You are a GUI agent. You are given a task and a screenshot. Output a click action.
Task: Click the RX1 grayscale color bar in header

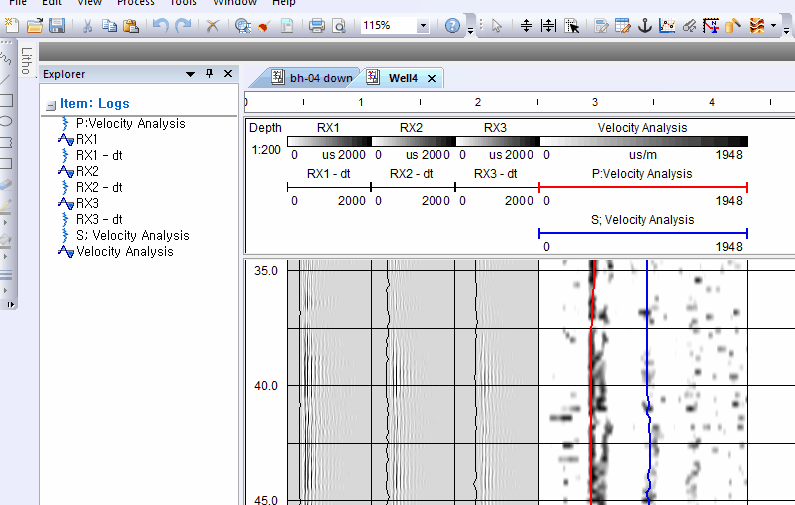click(x=329, y=141)
